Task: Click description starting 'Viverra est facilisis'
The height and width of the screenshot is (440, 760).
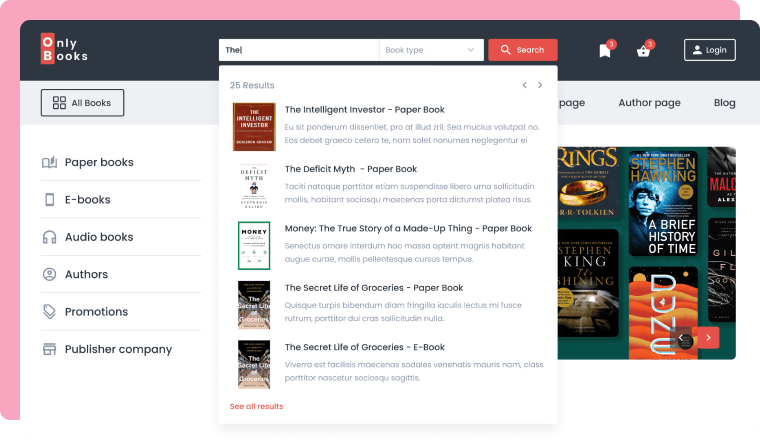Action: point(414,371)
